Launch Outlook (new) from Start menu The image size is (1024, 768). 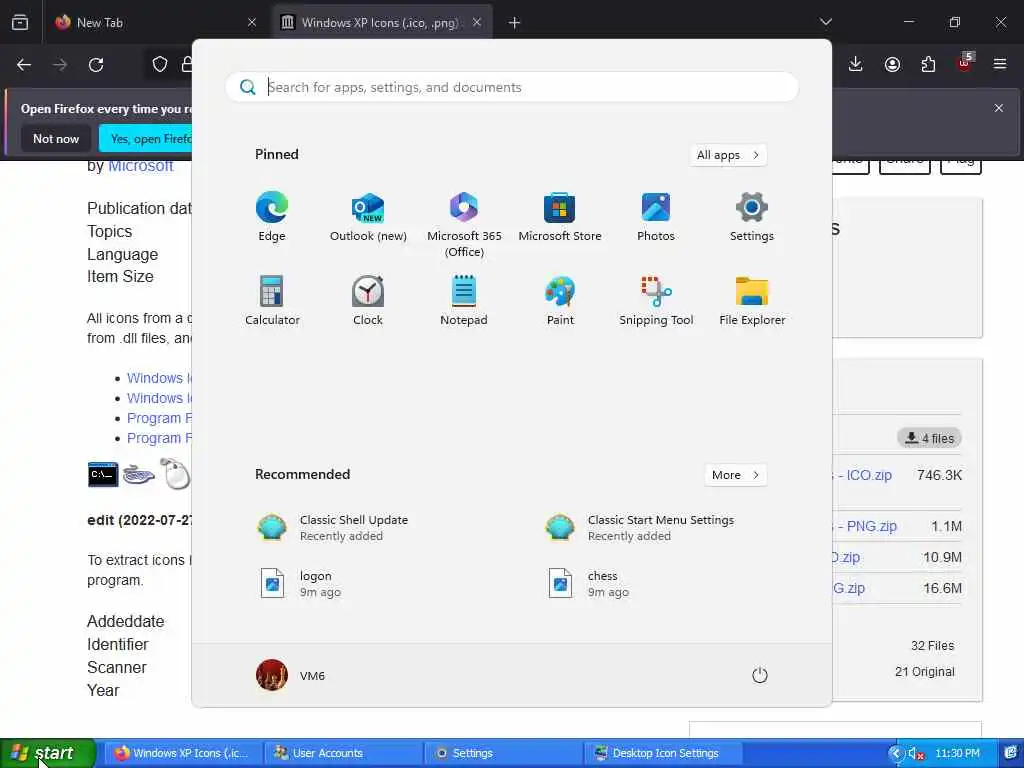tap(368, 217)
